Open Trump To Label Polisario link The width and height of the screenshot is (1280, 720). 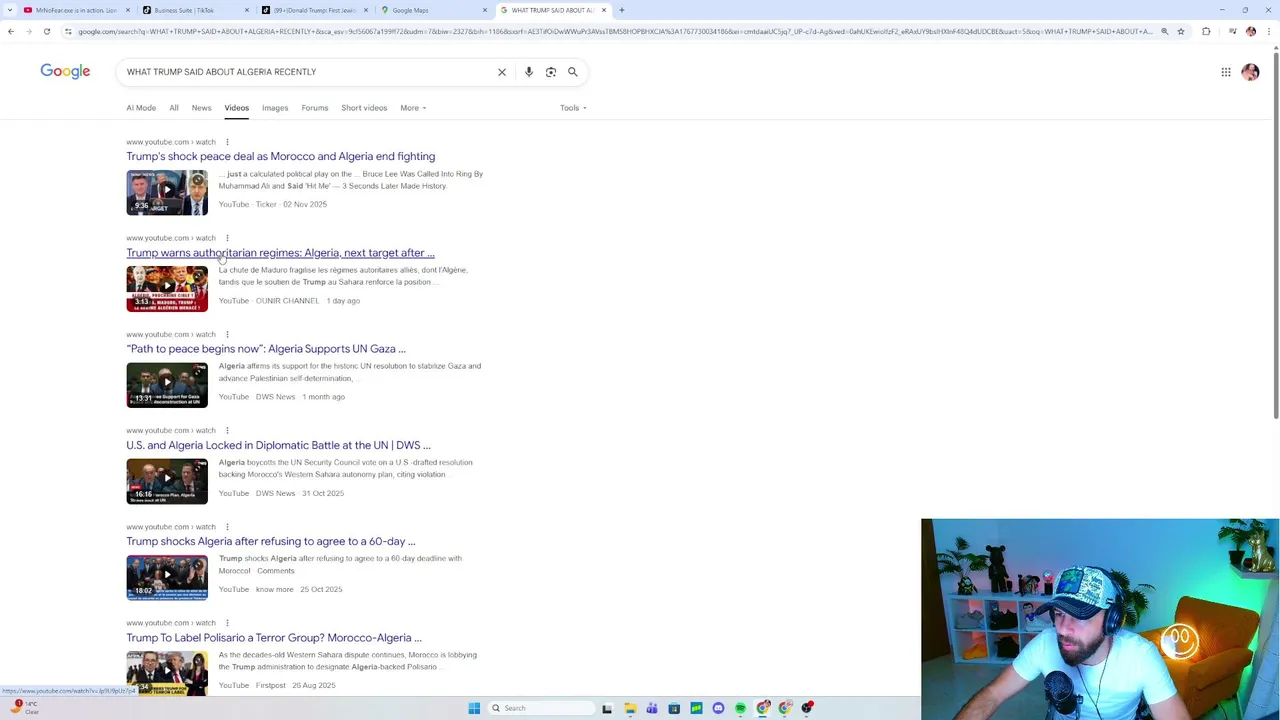(x=274, y=638)
